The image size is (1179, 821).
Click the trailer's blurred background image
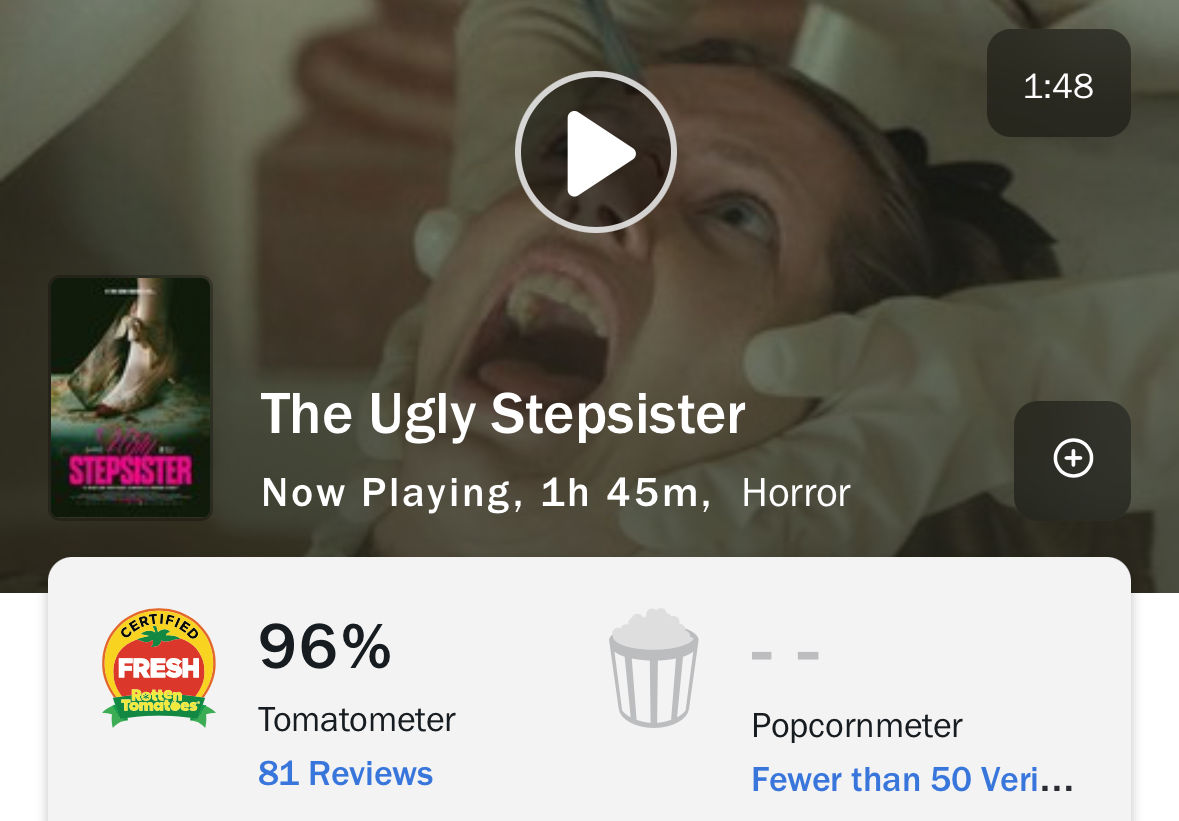coord(850,250)
